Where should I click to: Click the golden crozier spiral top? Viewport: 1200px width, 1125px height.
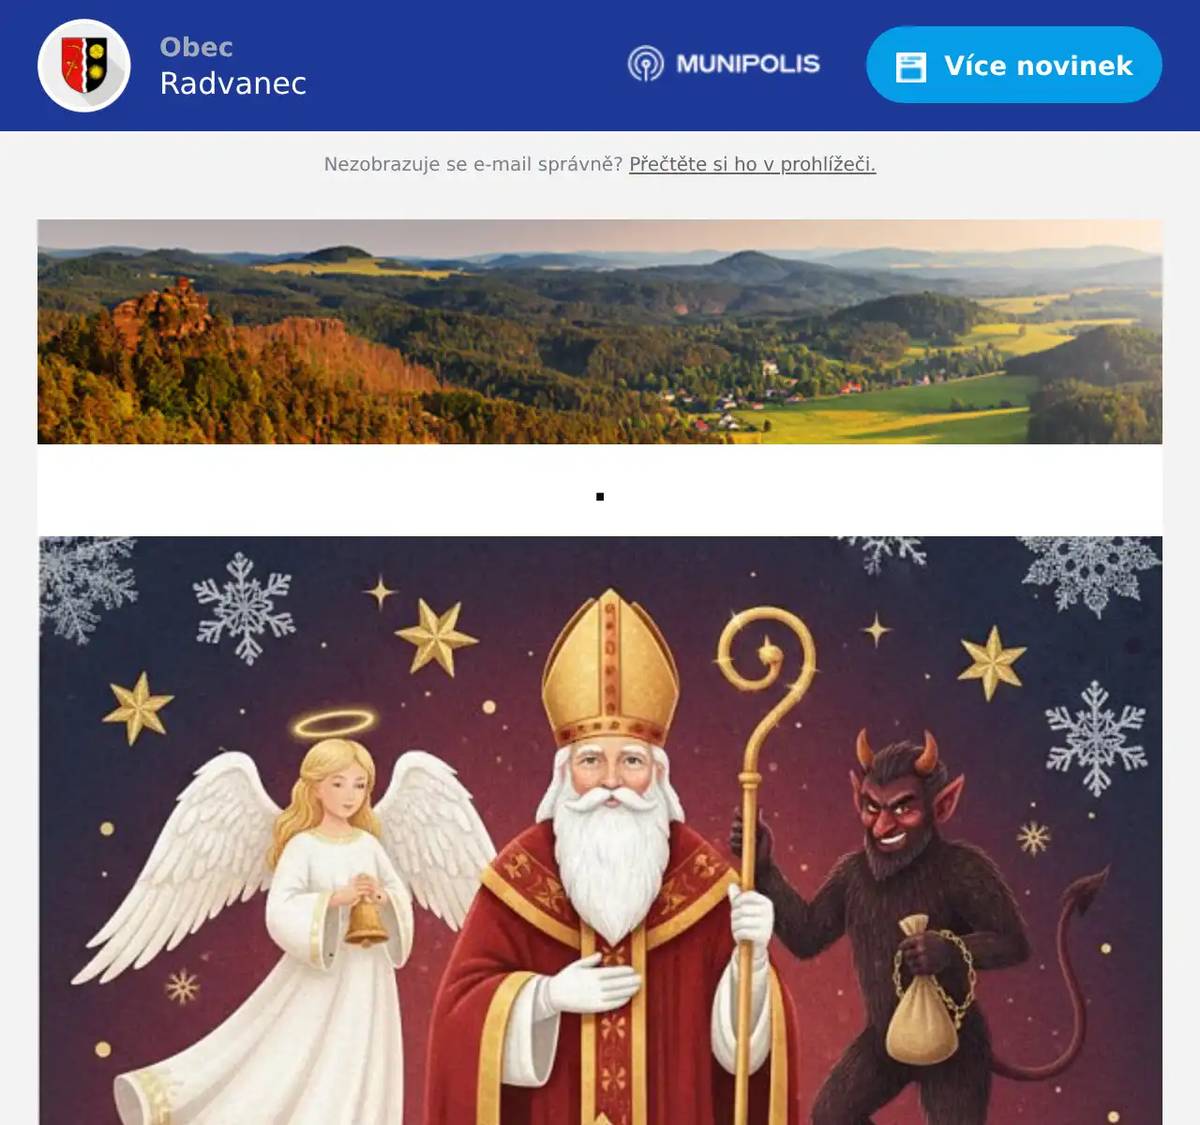click(765, 650)
